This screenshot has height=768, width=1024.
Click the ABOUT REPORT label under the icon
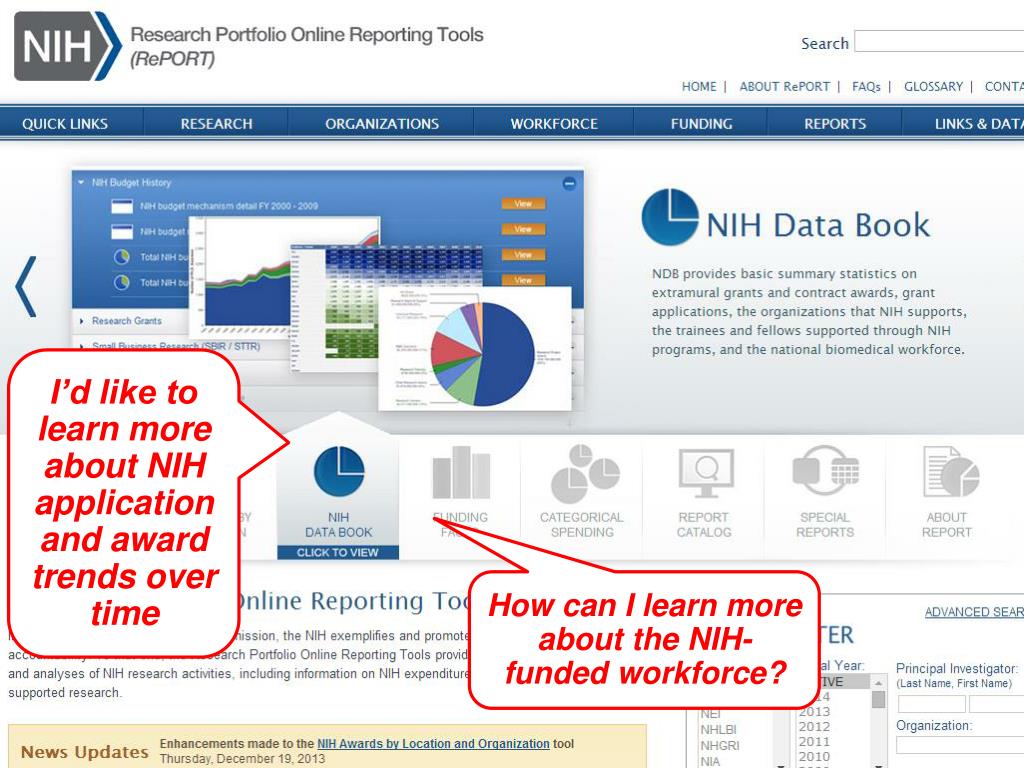[x=947, y=524]
